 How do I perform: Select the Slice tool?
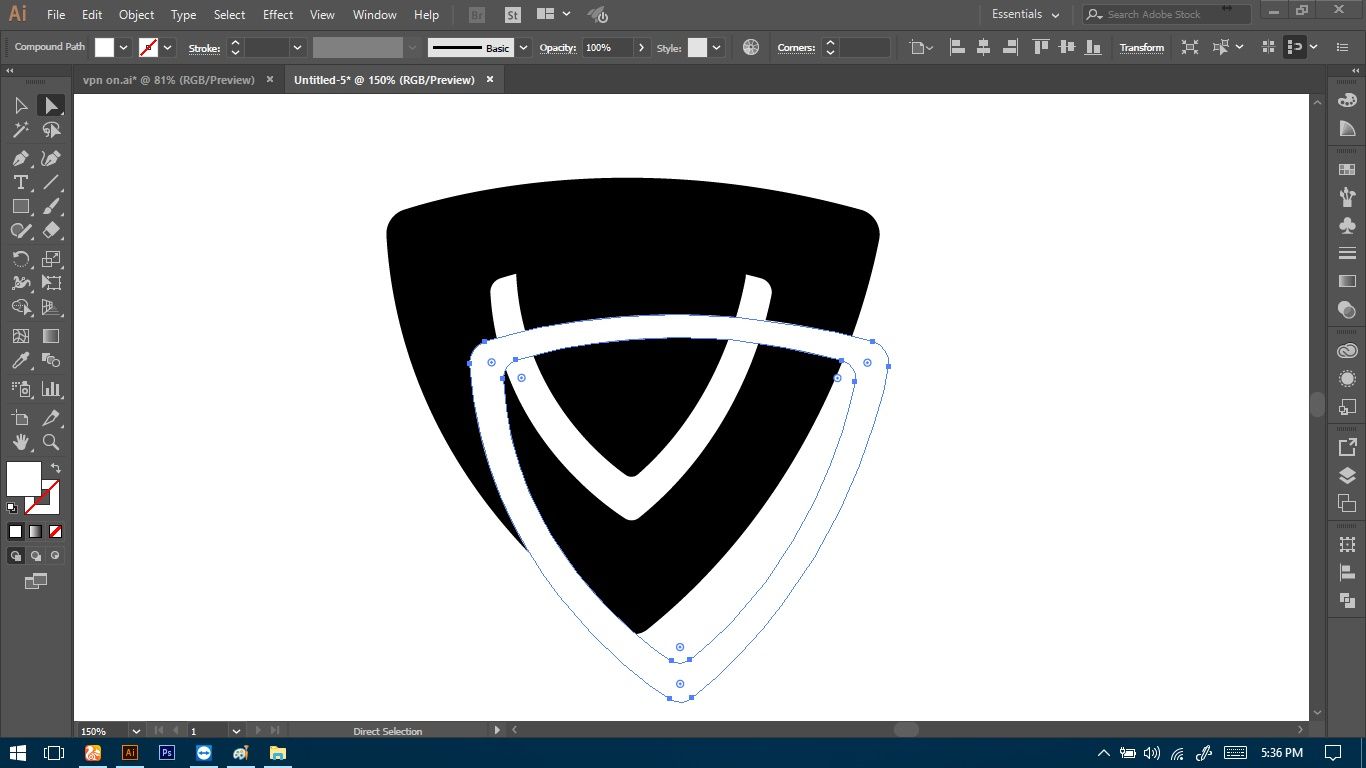tap(51, 417)
